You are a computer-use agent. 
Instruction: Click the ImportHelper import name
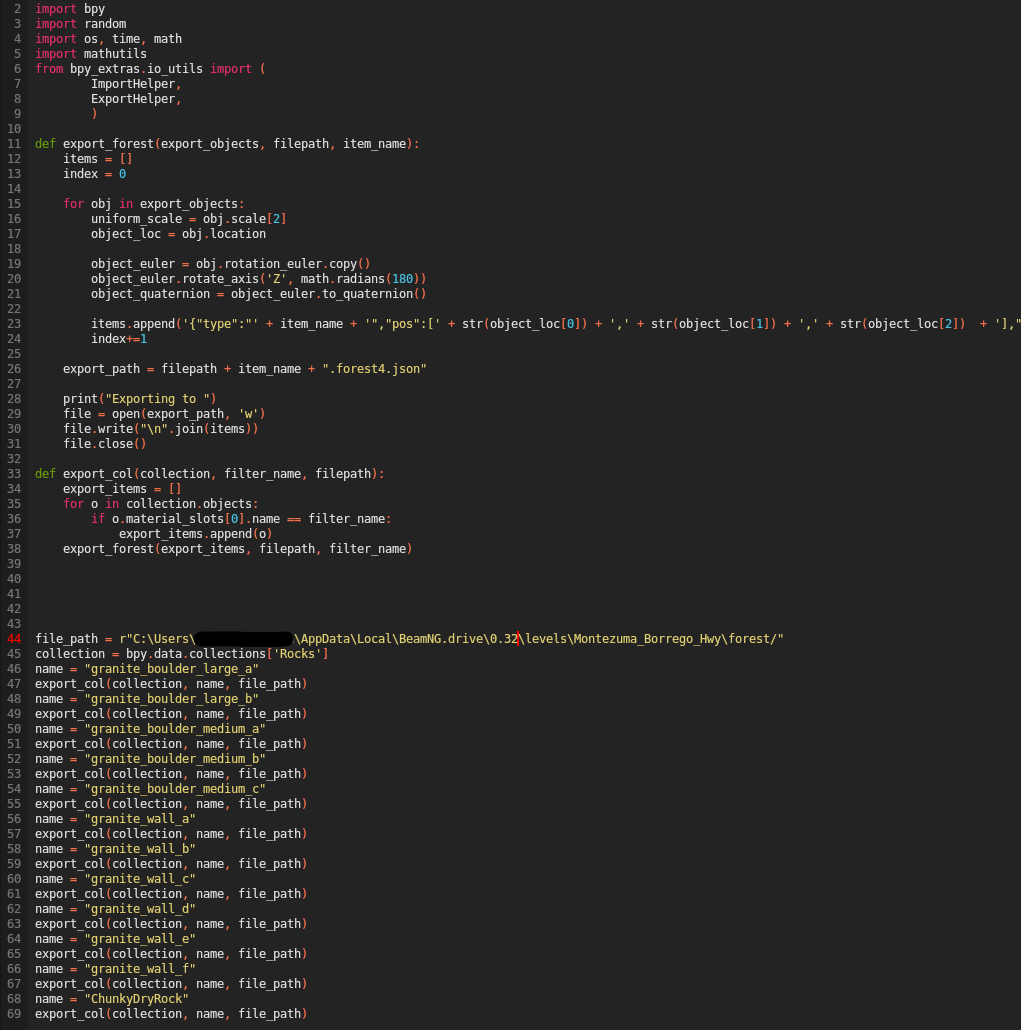[x=136, y=83]
